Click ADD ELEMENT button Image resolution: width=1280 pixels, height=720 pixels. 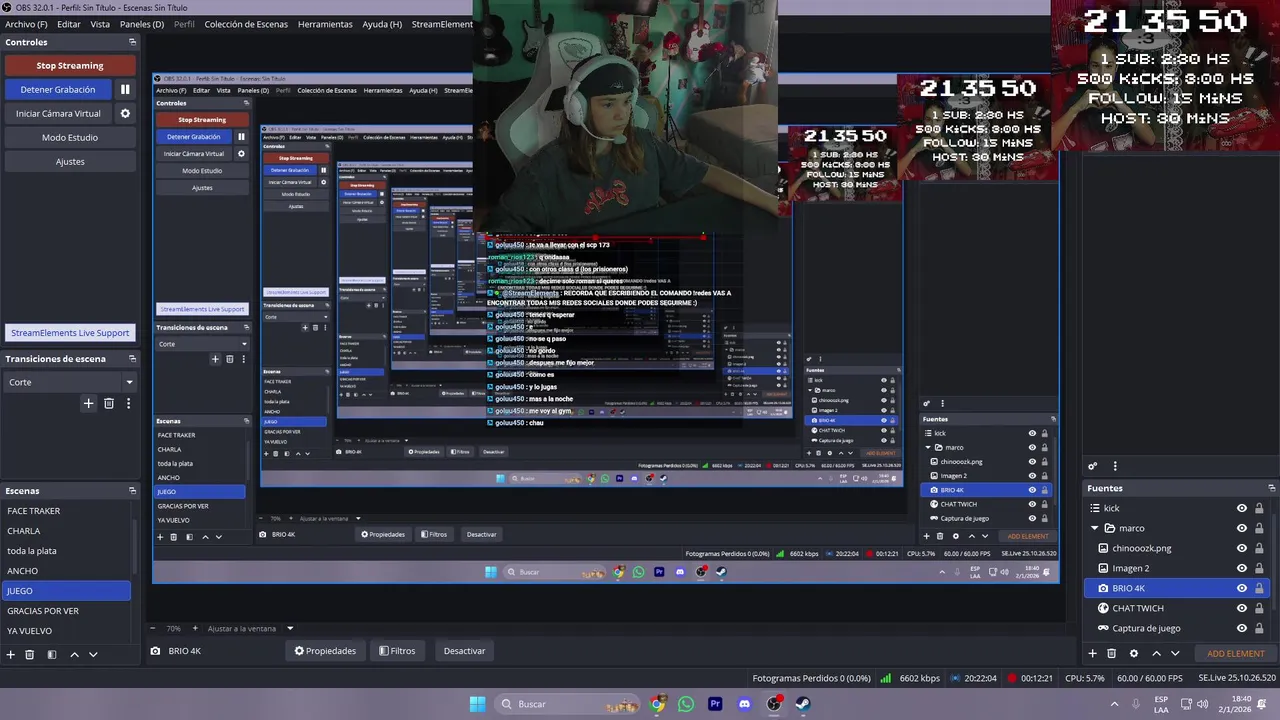click(x=1236, y=654)
